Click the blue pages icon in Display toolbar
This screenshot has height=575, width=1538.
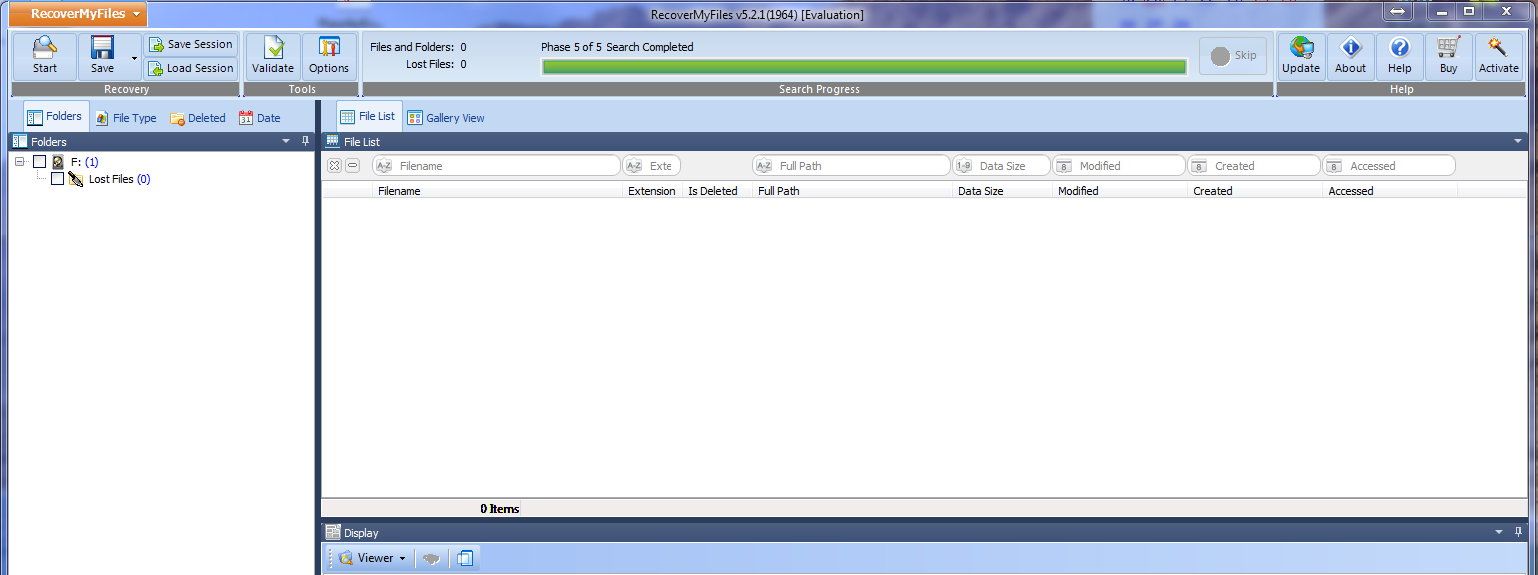465,559
